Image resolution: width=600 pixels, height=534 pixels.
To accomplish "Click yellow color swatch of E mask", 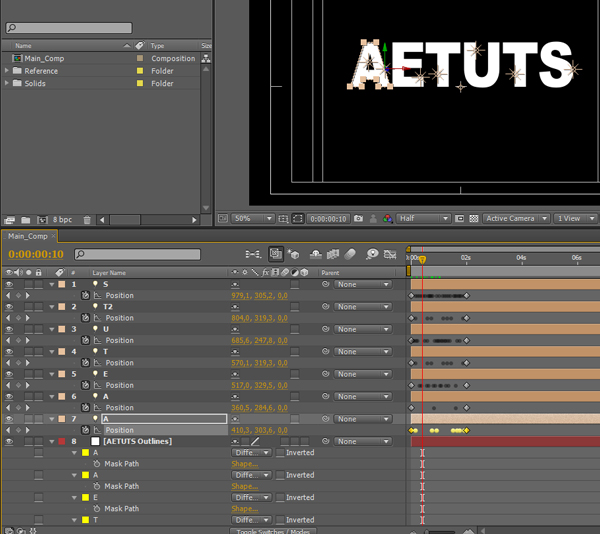I will [86, 498].
